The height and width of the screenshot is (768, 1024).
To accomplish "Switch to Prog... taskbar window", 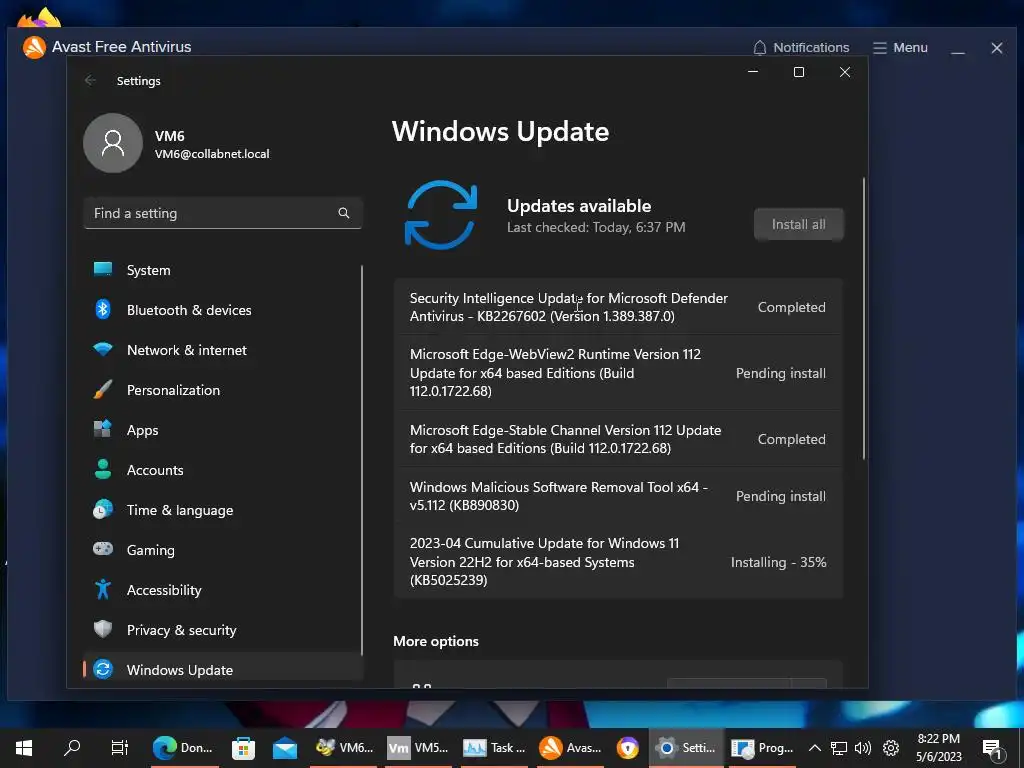I will (x=762, y=748).
